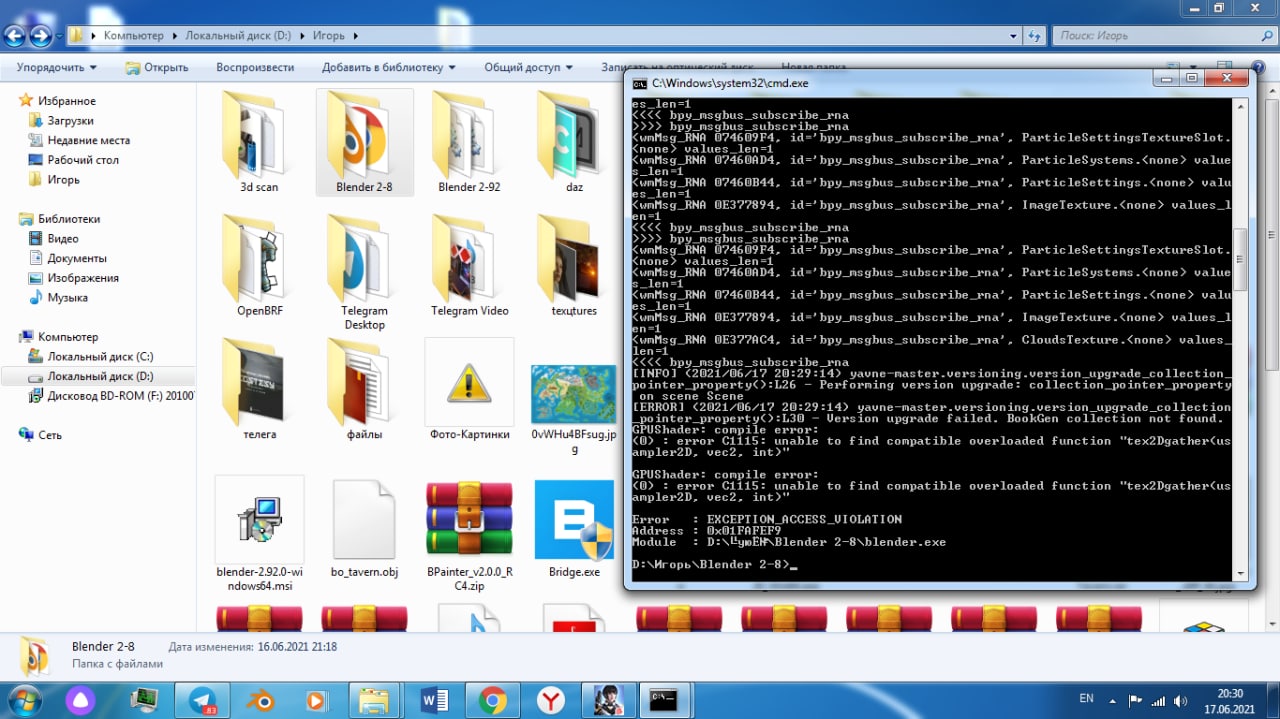Open the Общий доступ dropdown
Screen dimensions: 1280x719
pos(529,67)
